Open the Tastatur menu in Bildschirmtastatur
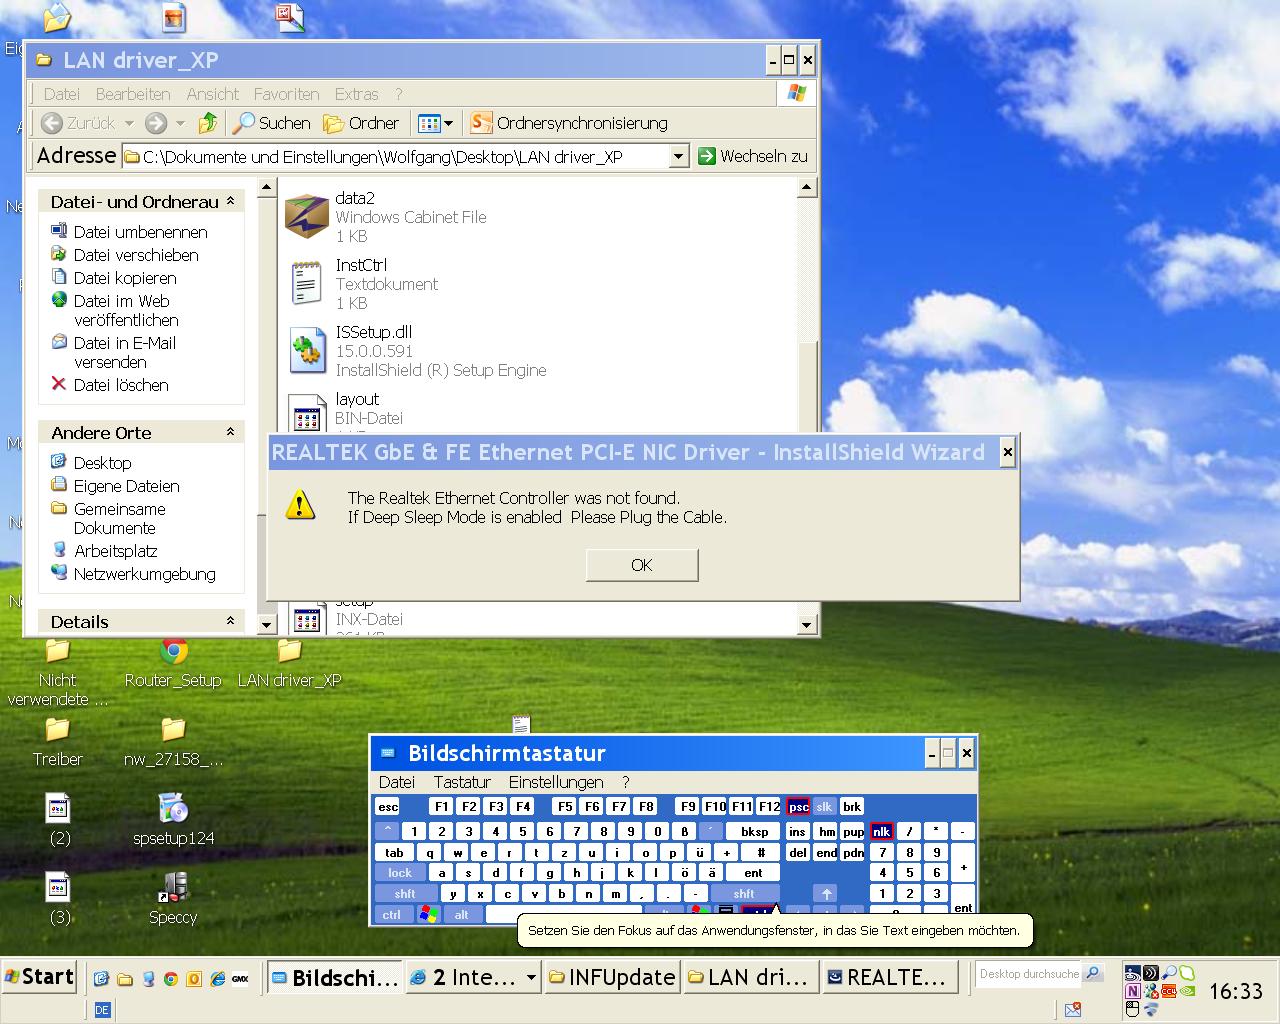Screen dimensions: 1280x1024 point(462,782)
